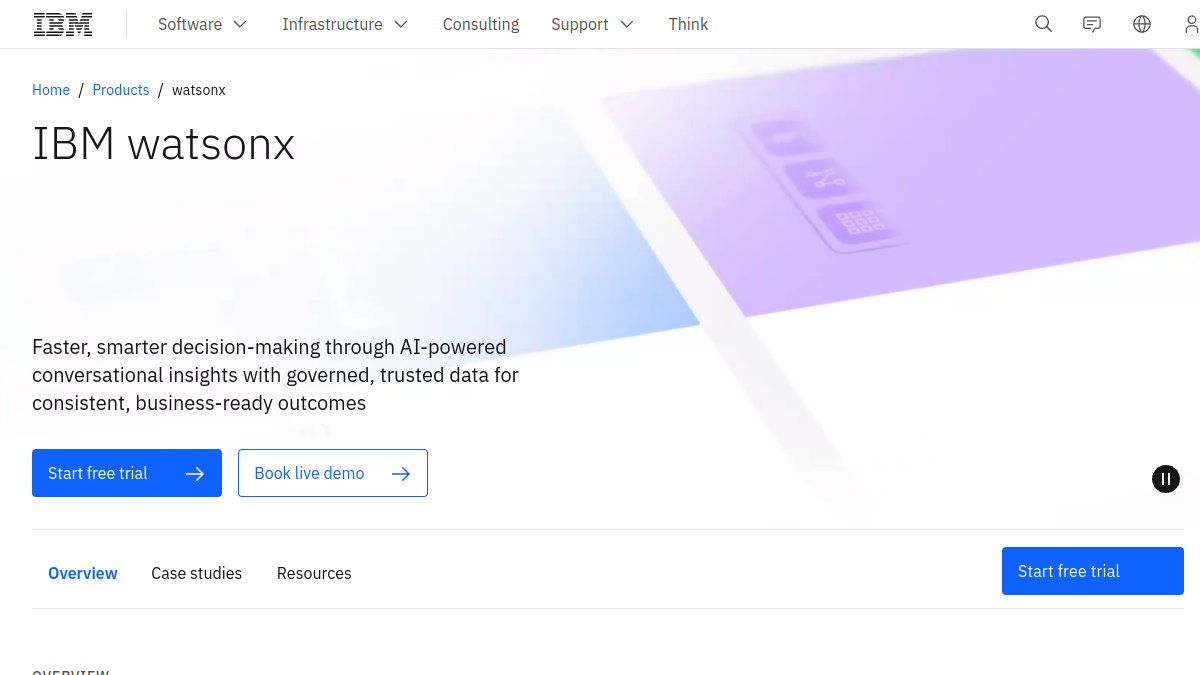
Task: Click Start free trial in tab bar
Action: 1093,571
